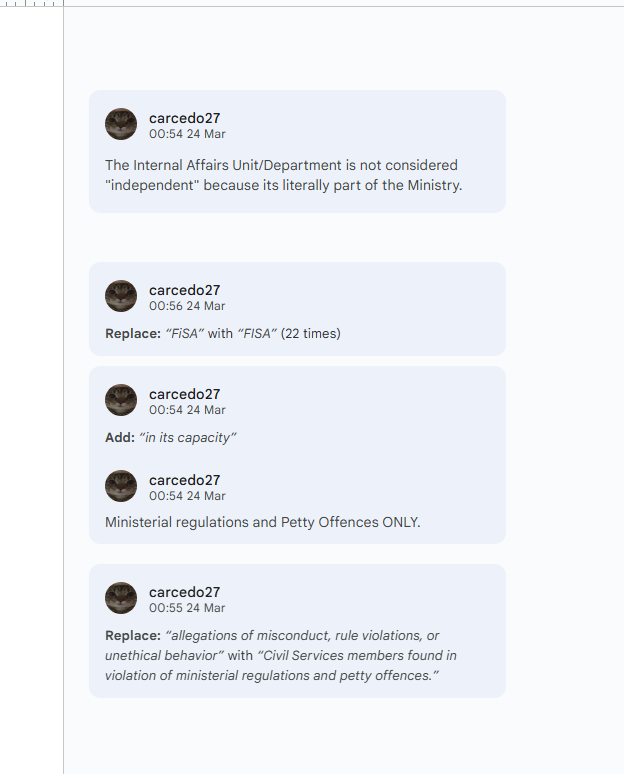Click the '(22 times)' text

coord(311,334)
